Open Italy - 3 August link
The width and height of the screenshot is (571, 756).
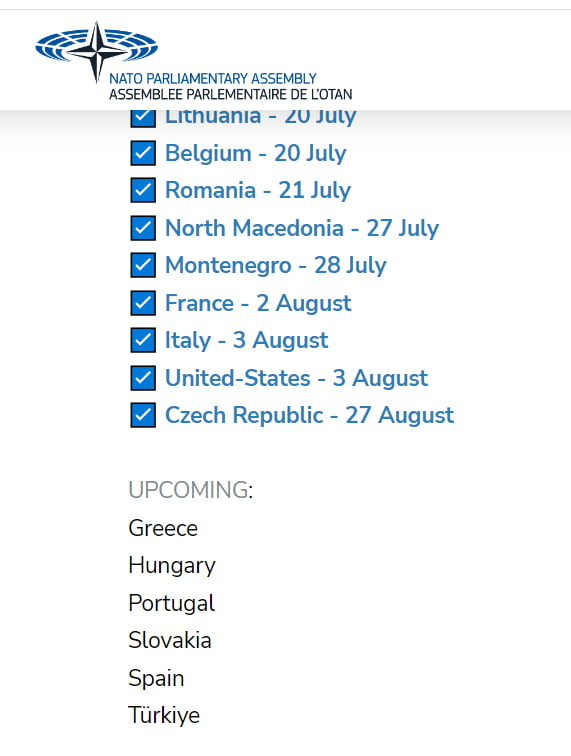(x=246, y=340)
